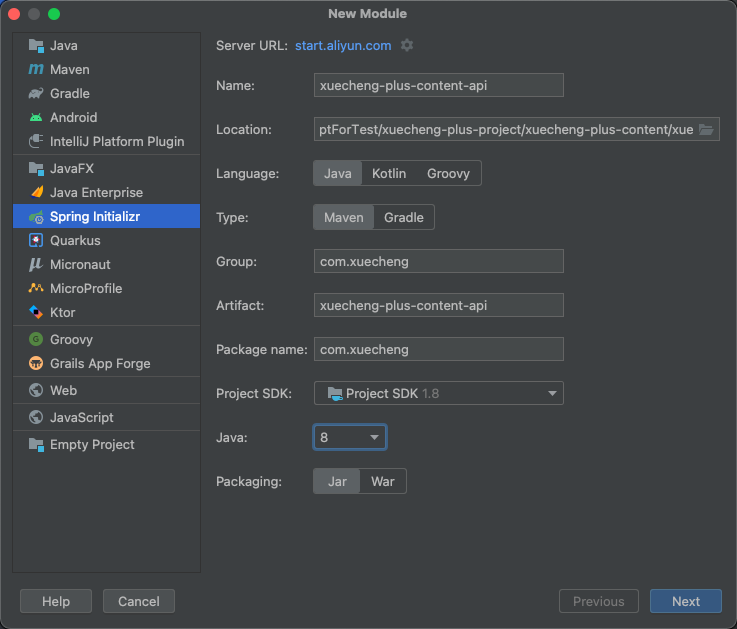Set build type to Gradle
The image size is (737, 629).
click(x=404, y=218)
